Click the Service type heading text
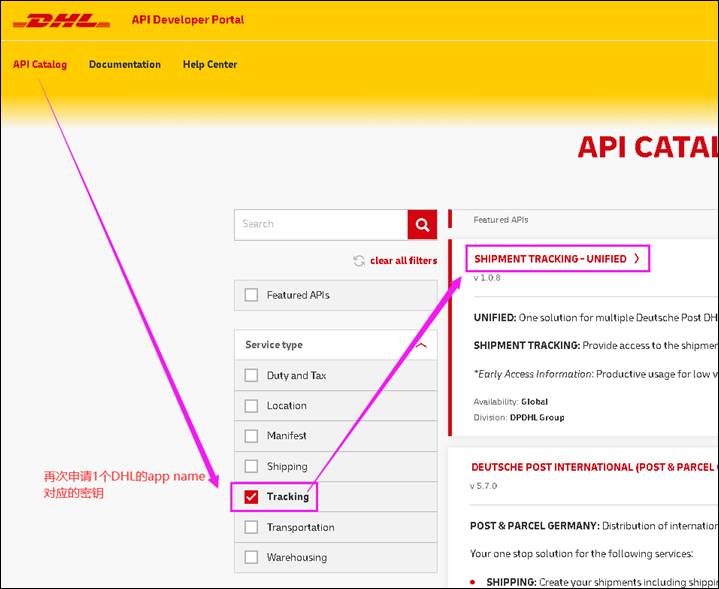 [x=274, y=345]
